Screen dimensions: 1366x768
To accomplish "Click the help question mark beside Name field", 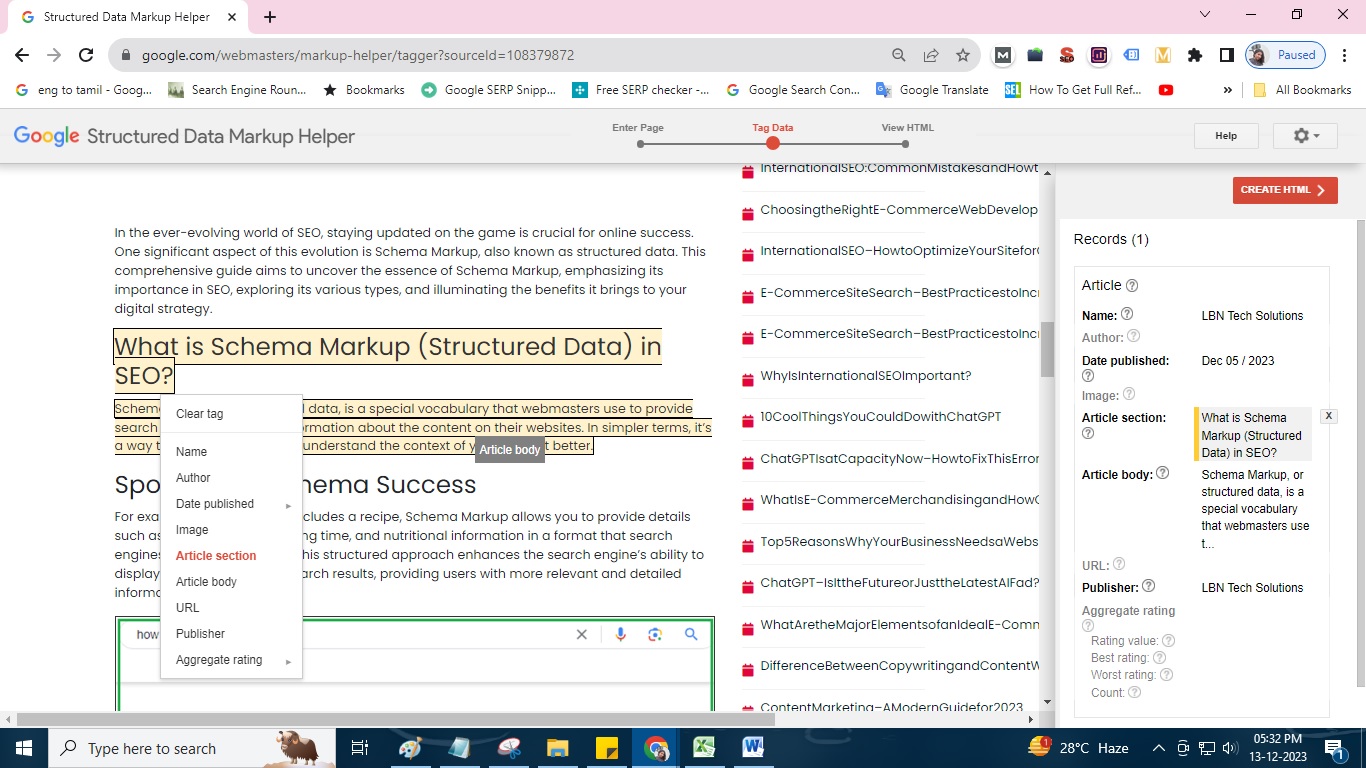I will [x=1127, y=314].
